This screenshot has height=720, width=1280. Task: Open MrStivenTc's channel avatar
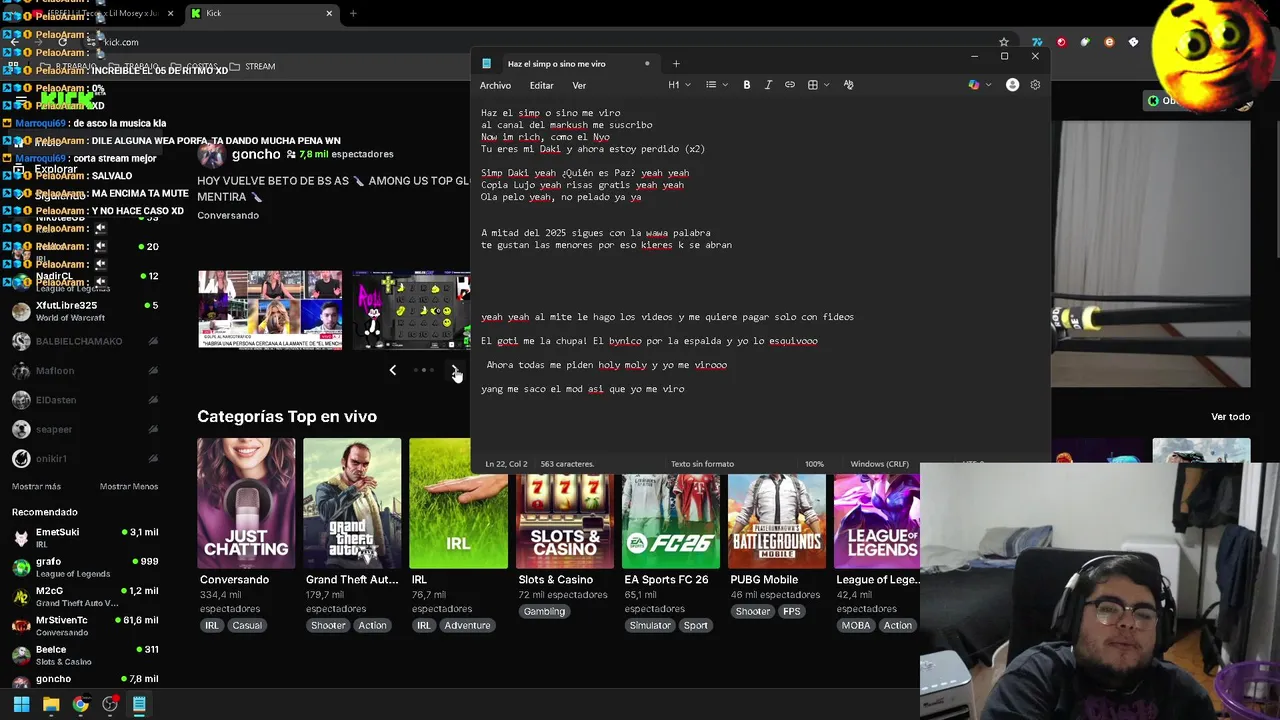[21, 626]
